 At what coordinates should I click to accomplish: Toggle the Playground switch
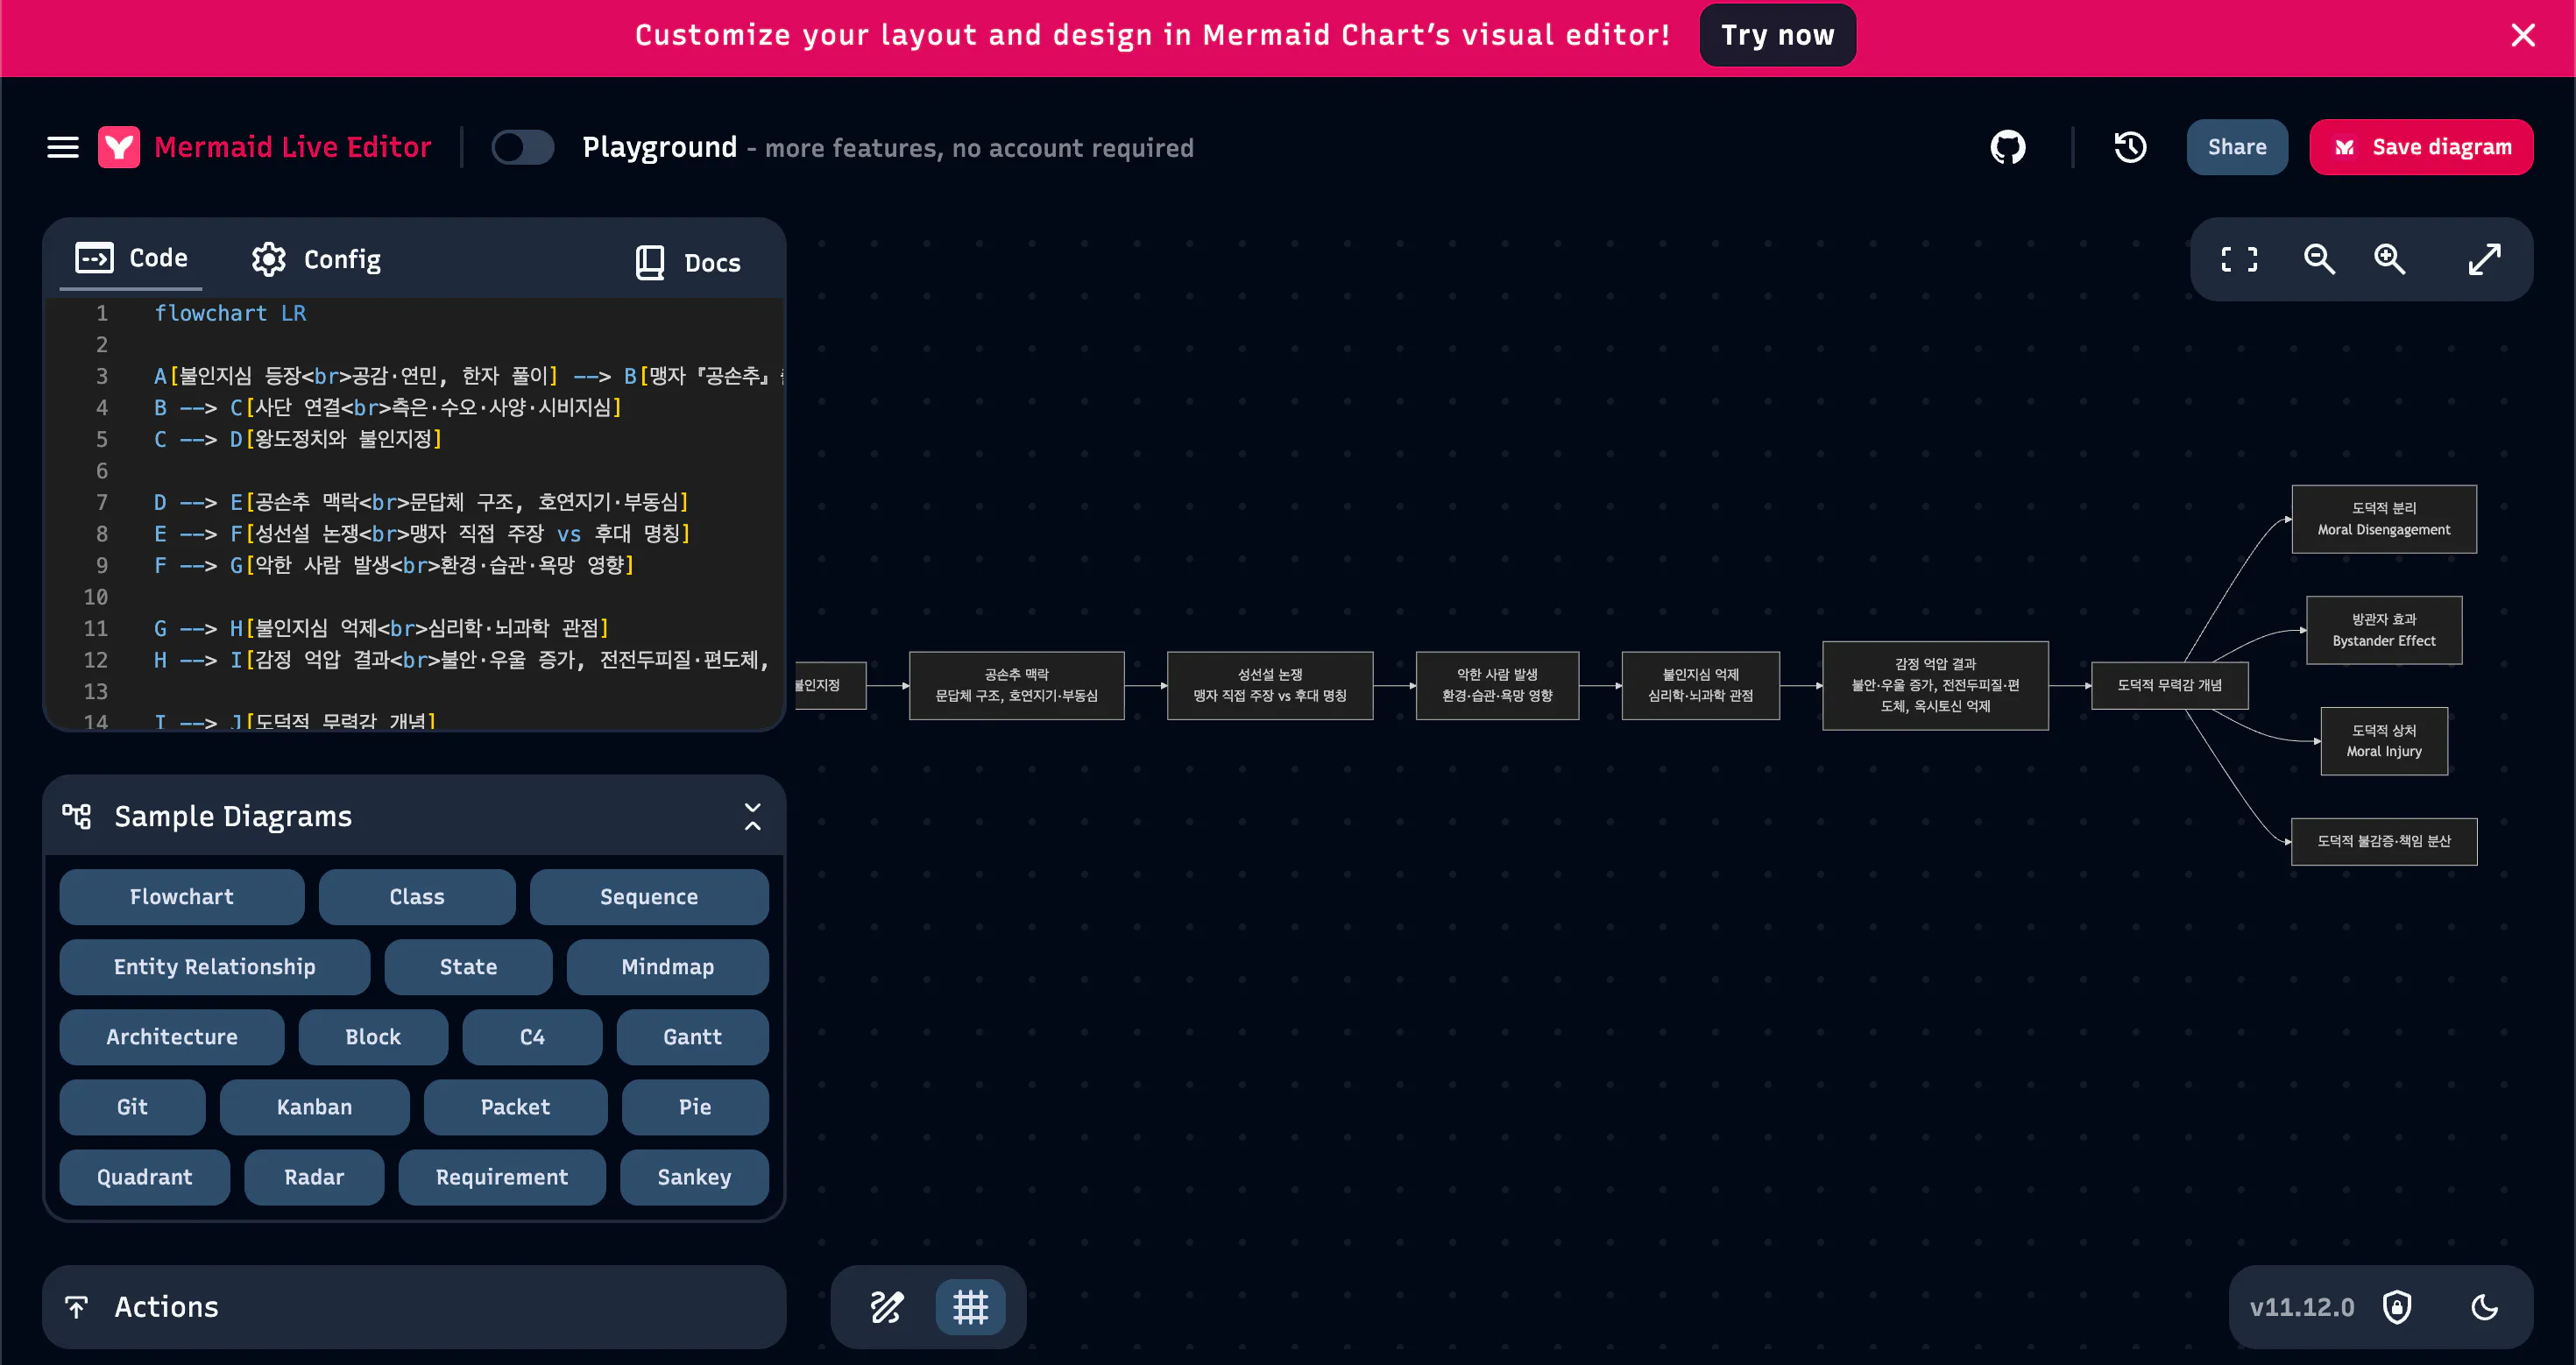point(523,147)
